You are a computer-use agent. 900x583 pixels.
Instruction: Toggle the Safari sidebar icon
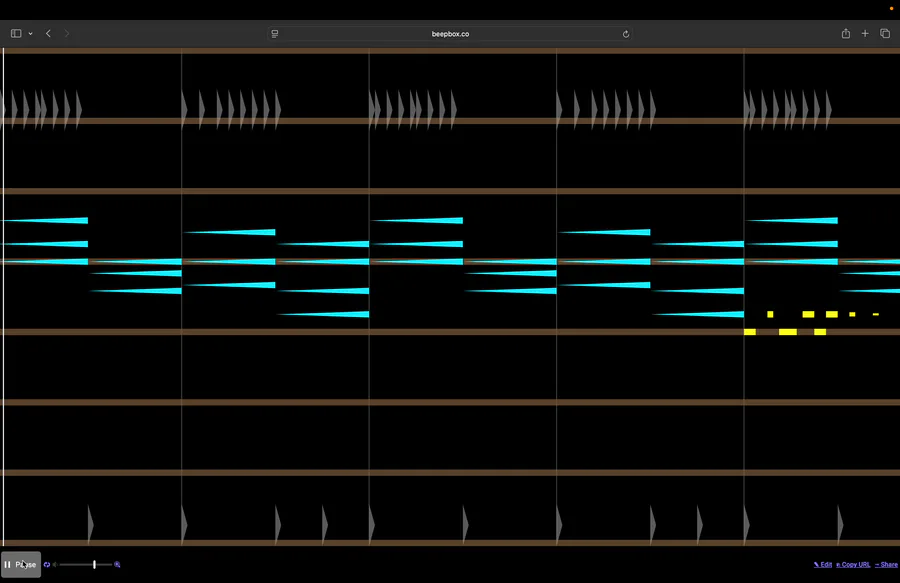click(x=16, y=34)
